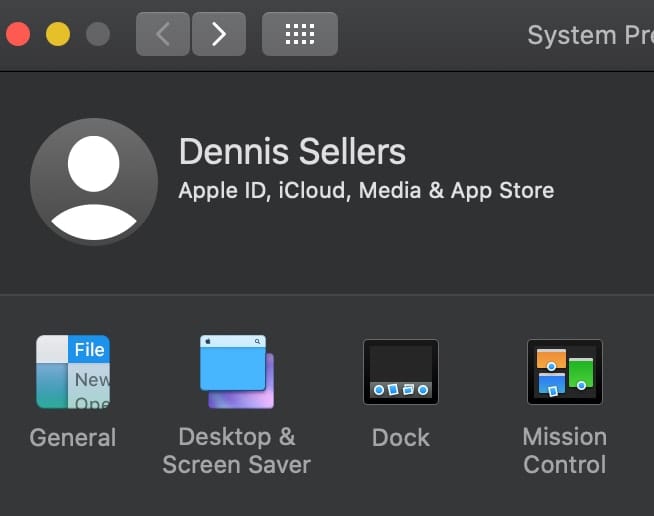Click the user profile avatar picture
This screenshot has height=516, width=654.
point(94,181)
